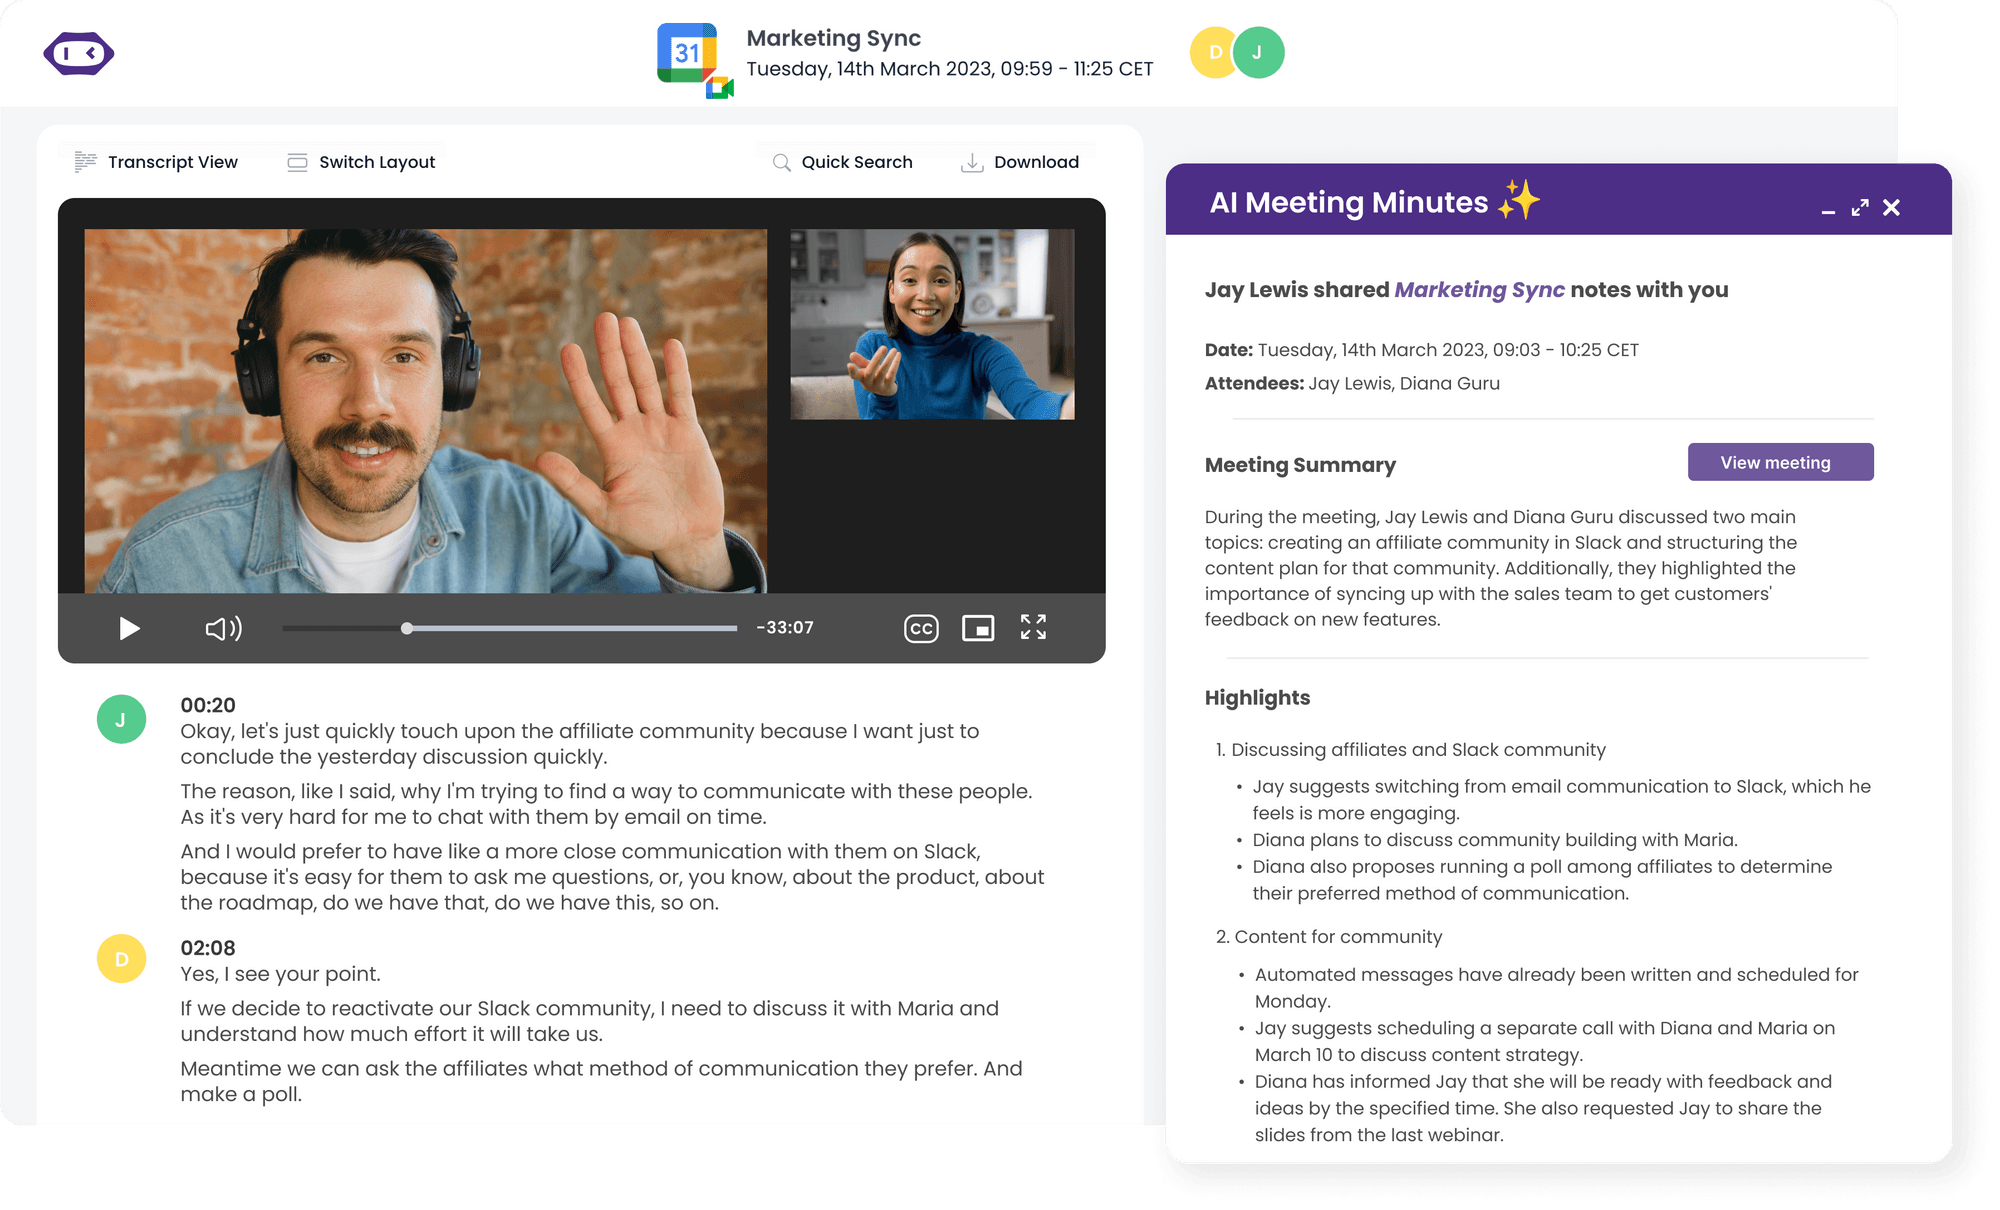
Task: Open Quick Search with the magnifier icon
Action: (x=781, y=161)
